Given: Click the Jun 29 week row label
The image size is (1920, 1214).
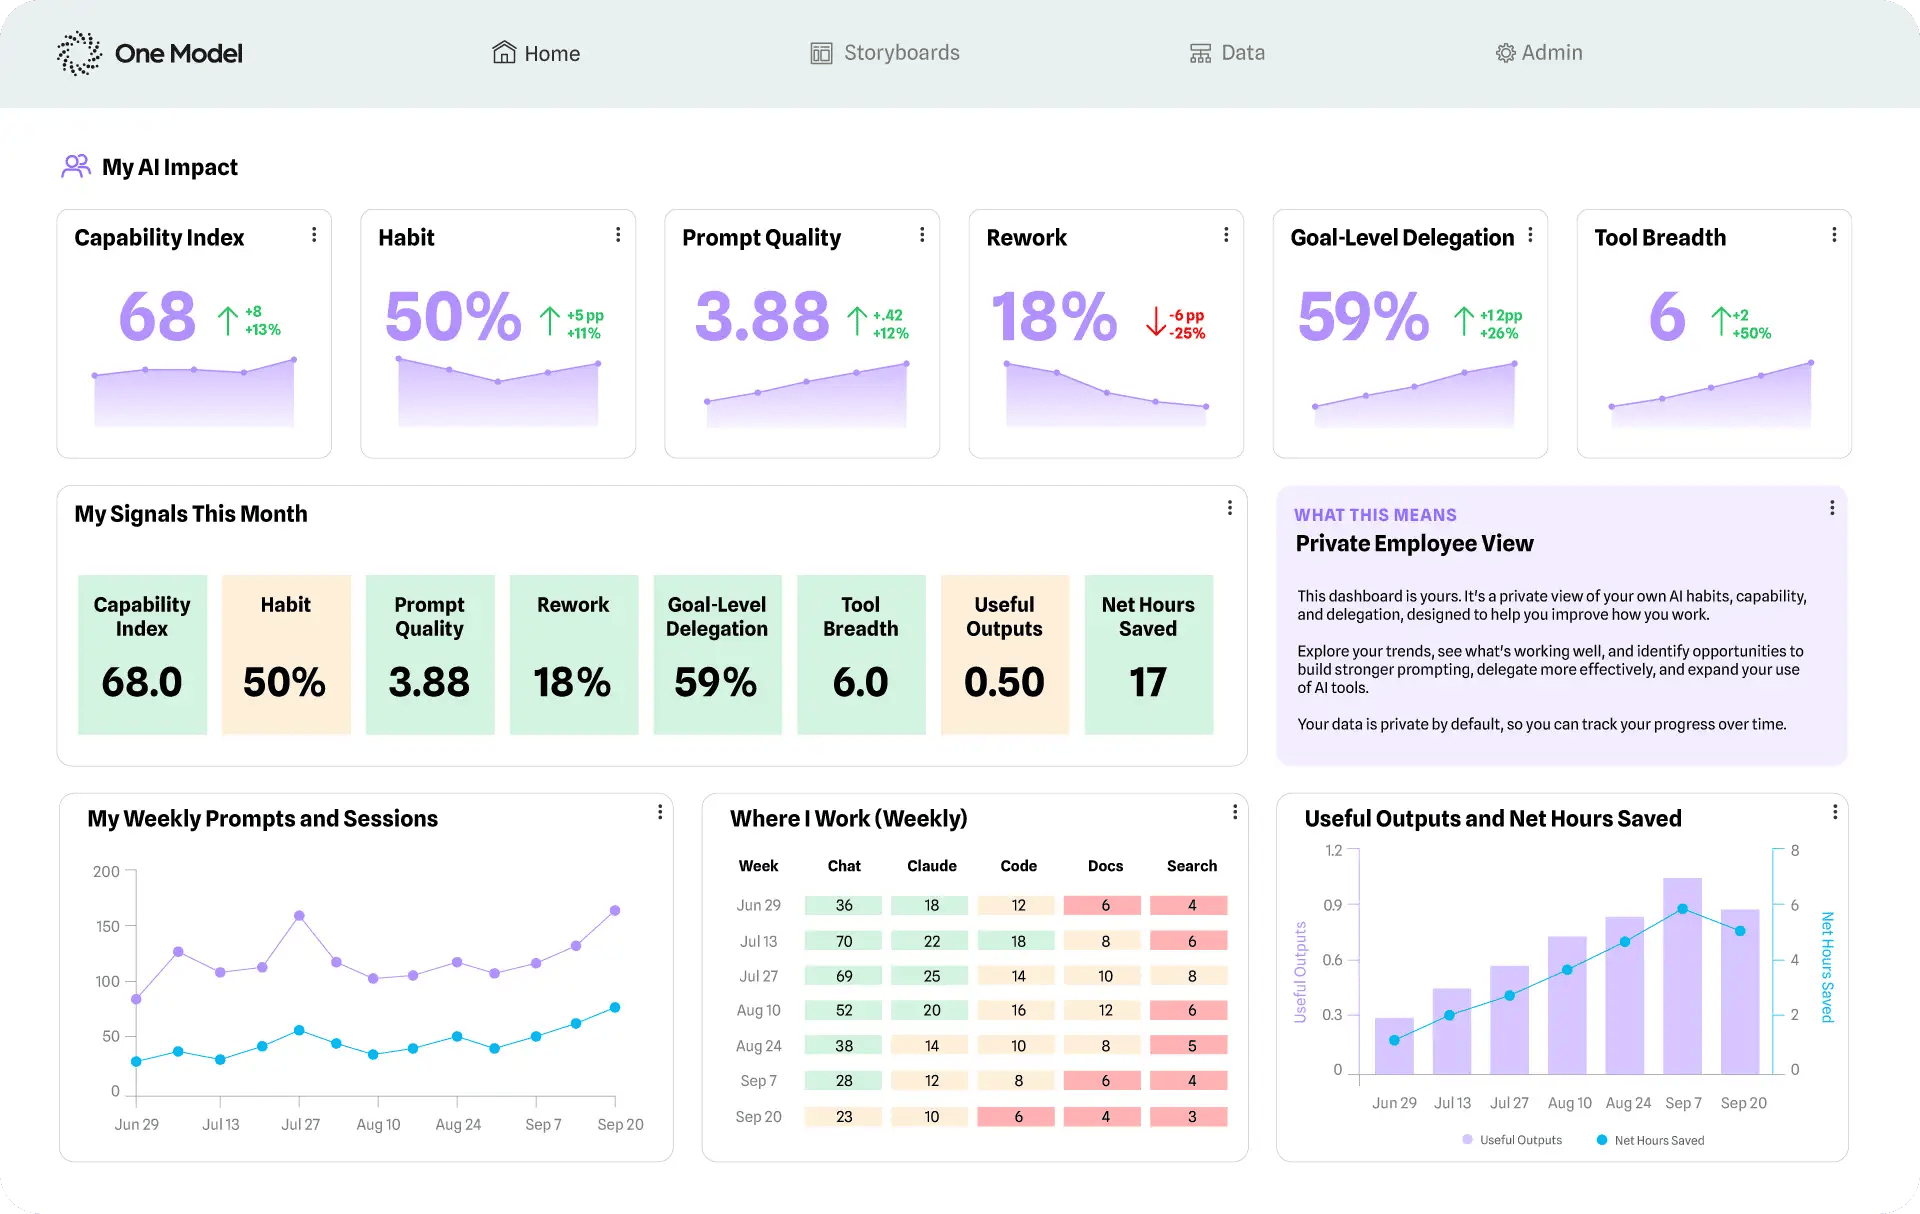Looking at the screenshot, I should (x=759, y=905).
